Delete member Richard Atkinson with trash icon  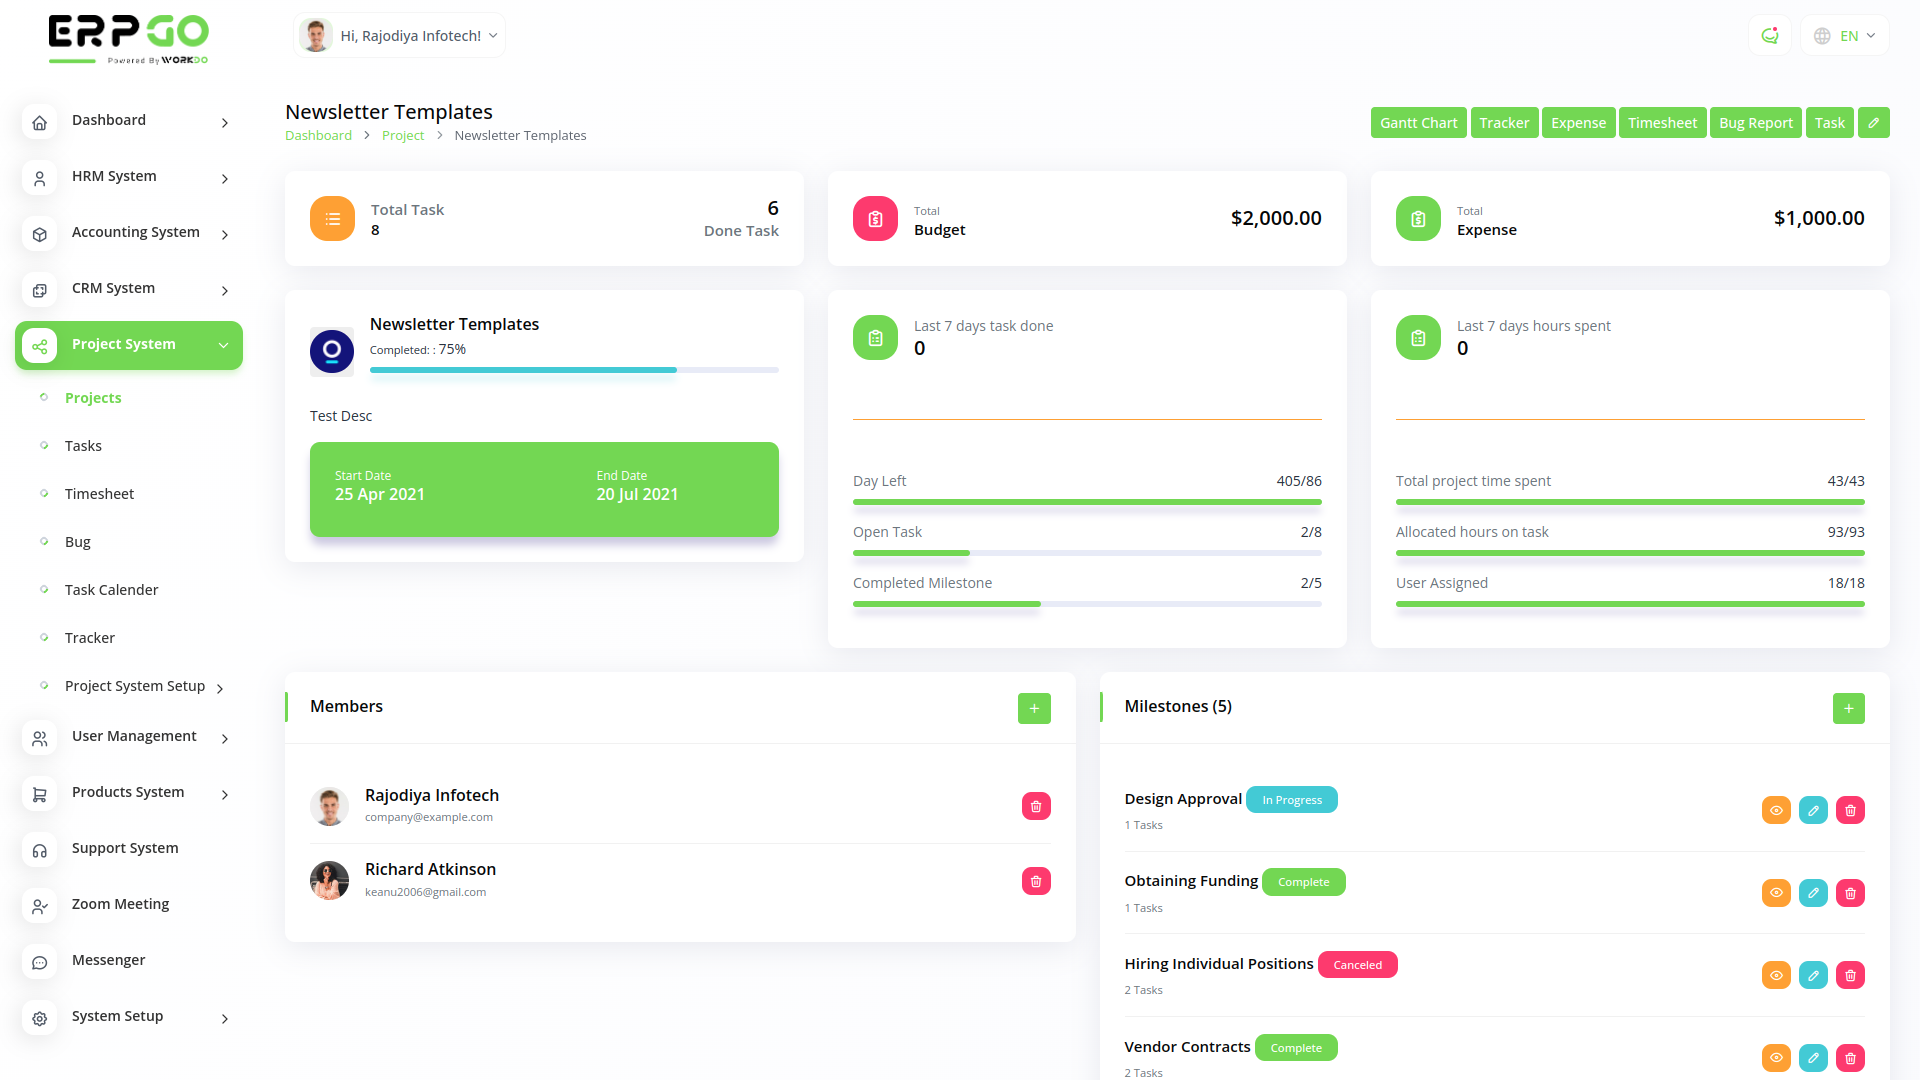pyautogui.click(x=1036, y=881)
